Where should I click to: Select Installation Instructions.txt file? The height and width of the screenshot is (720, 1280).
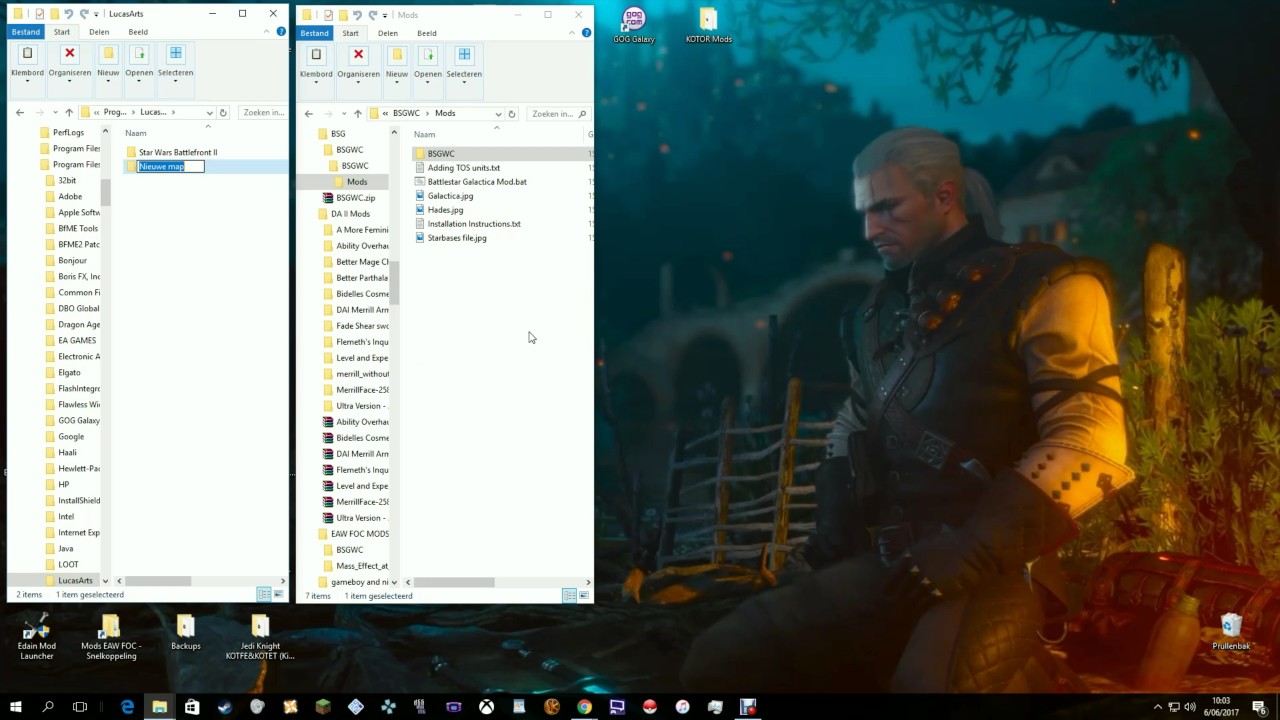pyautogui.click(x=474, y=224)
